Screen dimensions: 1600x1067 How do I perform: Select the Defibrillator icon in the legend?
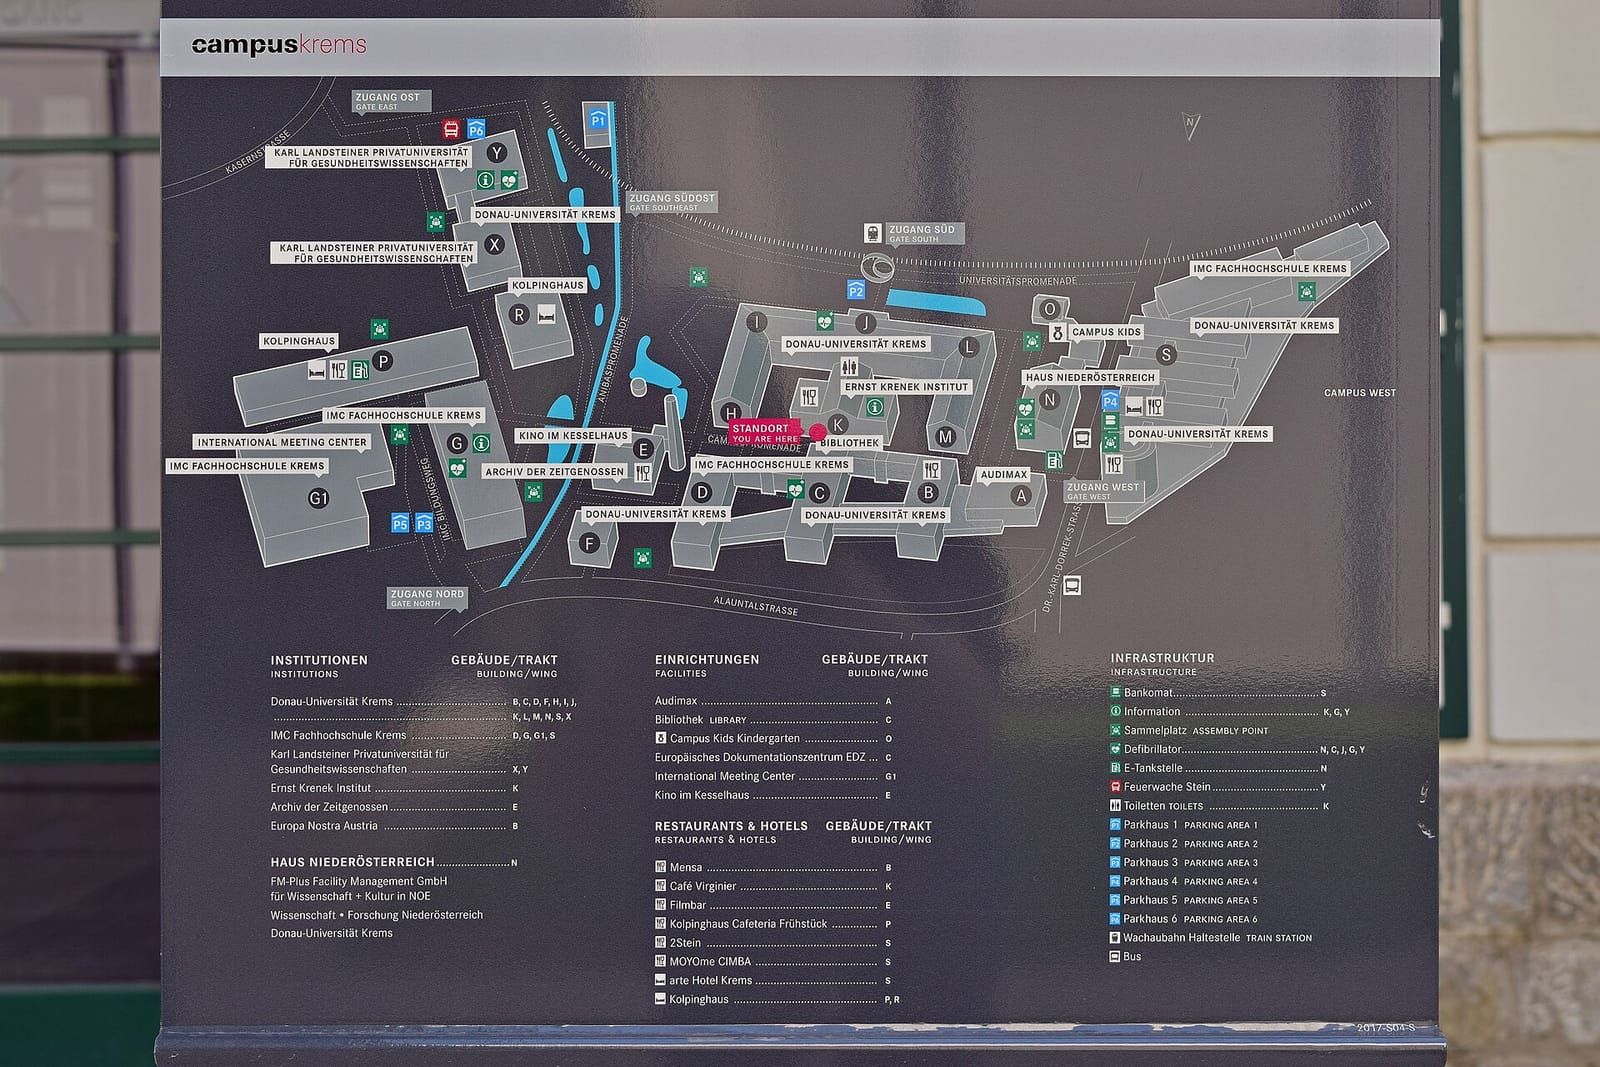pyautogui.click(x=1115, y=749)
